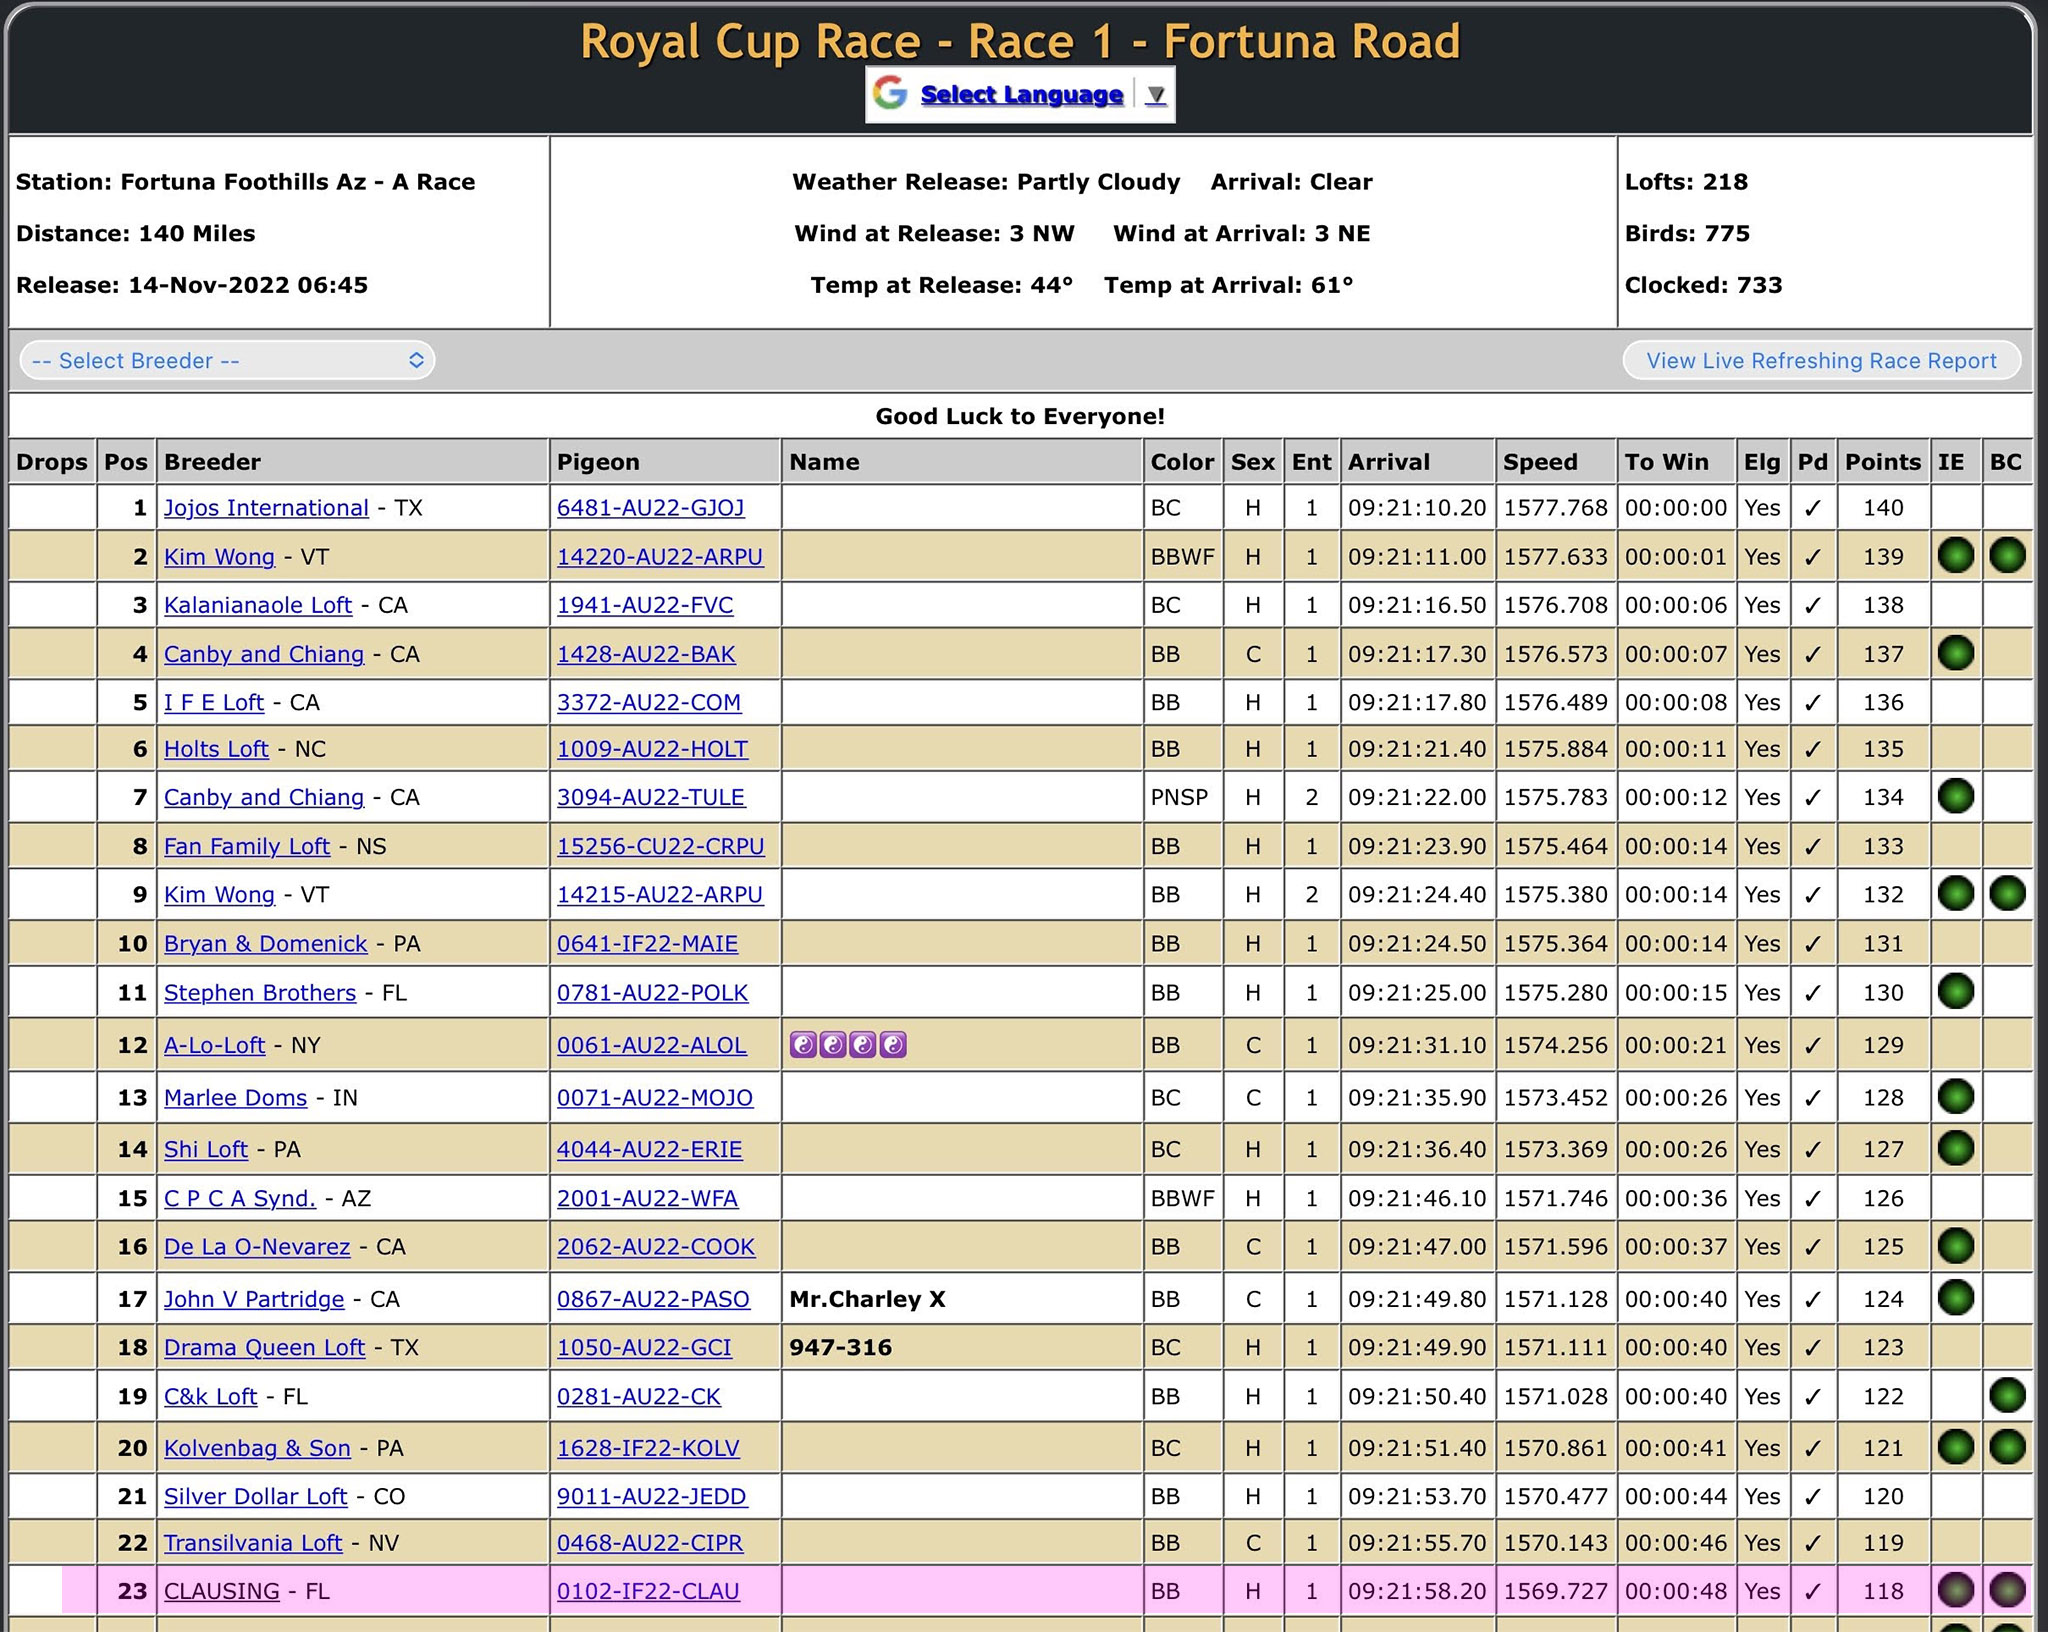The height and width of the screenshot is (1632, 2048).
Task: Click IE green dot for Kim Wong position 9
Action: 1955,894
